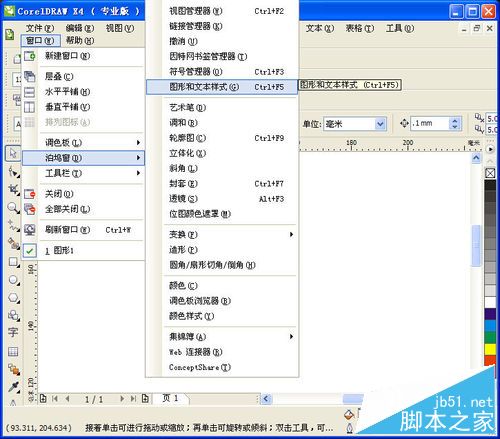The image size is (500, 439).
Task: Click the nudge offset .1 mm stepper arrows
Action: (455, 124)
